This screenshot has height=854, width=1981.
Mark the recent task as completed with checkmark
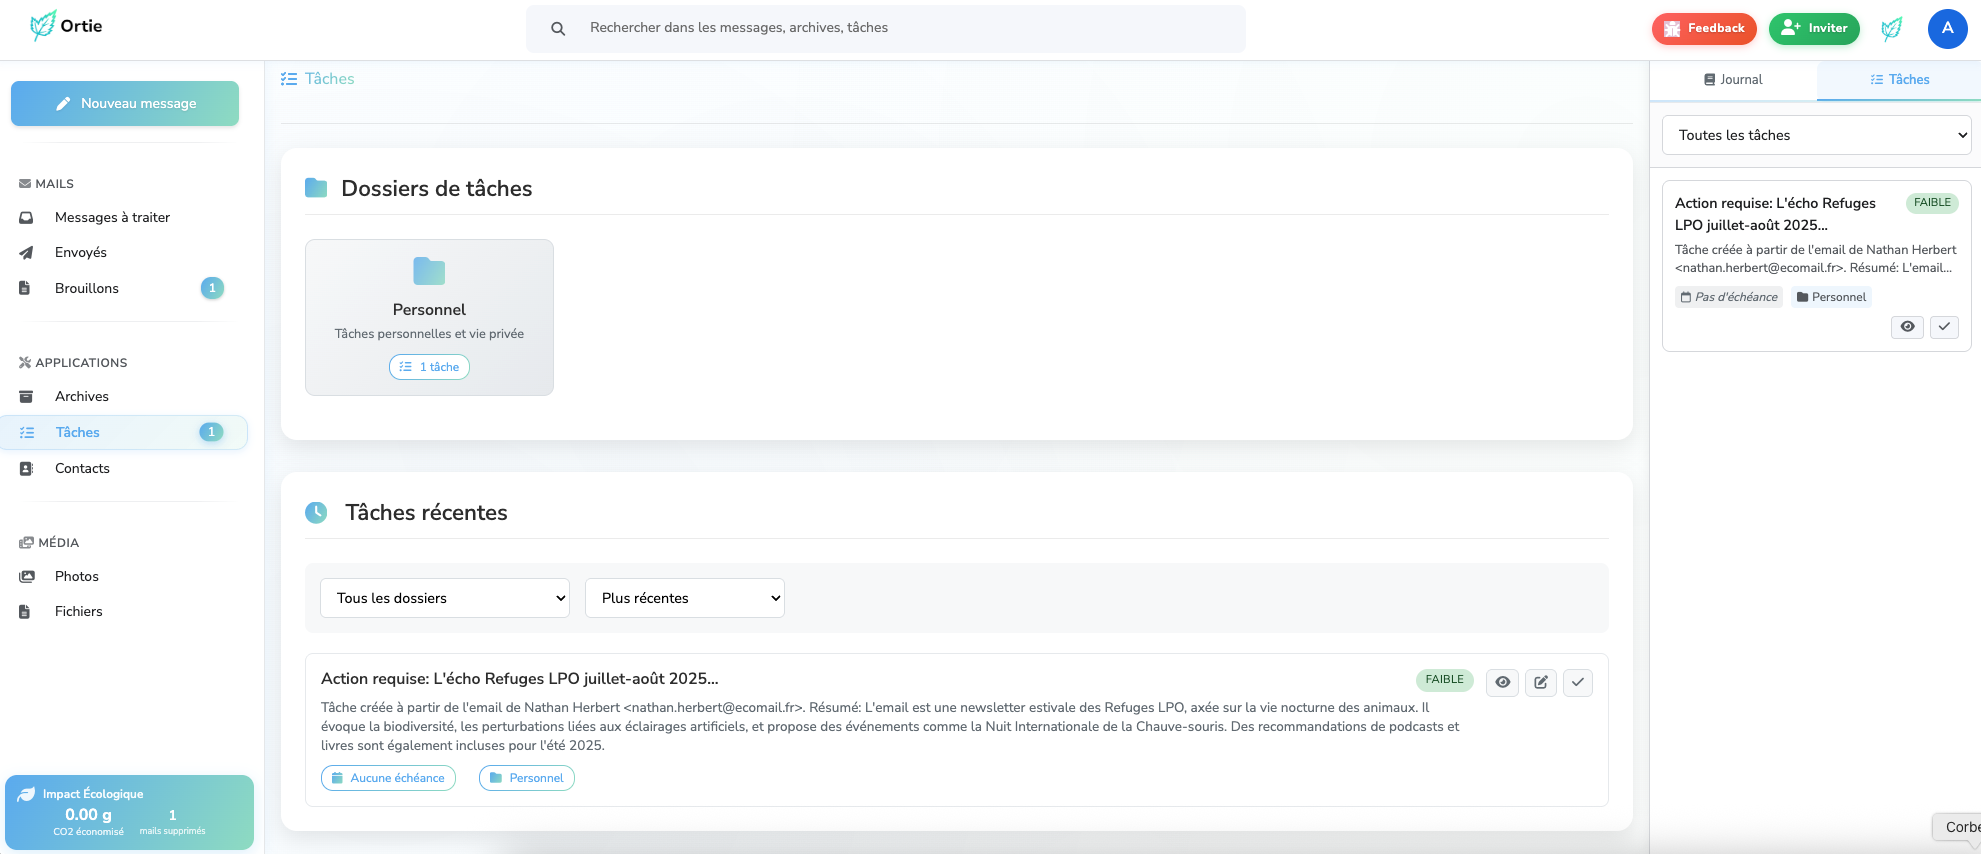point(1577,682)
